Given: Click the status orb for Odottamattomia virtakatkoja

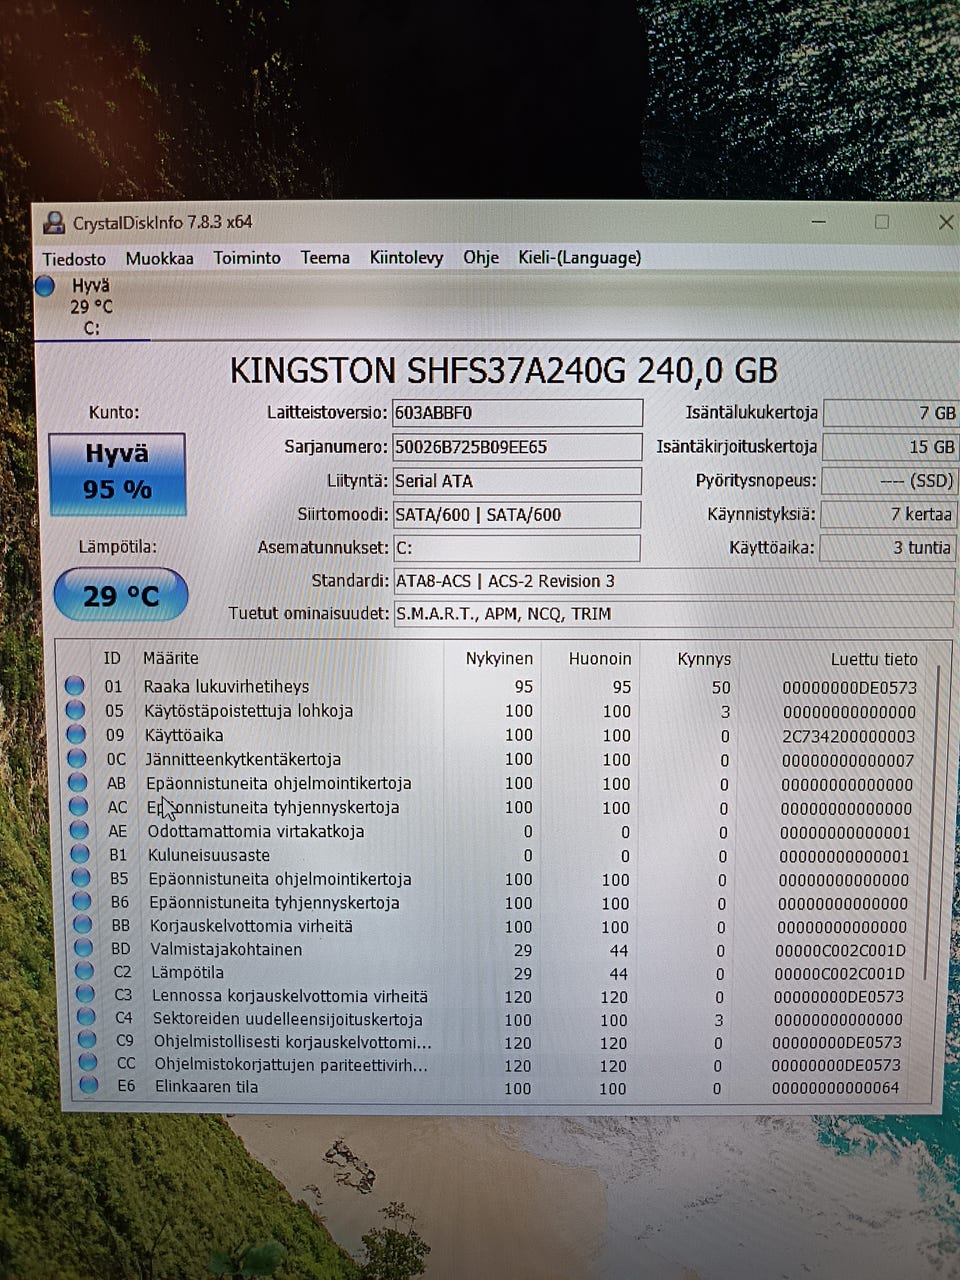Looking at the screenshot, I should click(80, 830).
